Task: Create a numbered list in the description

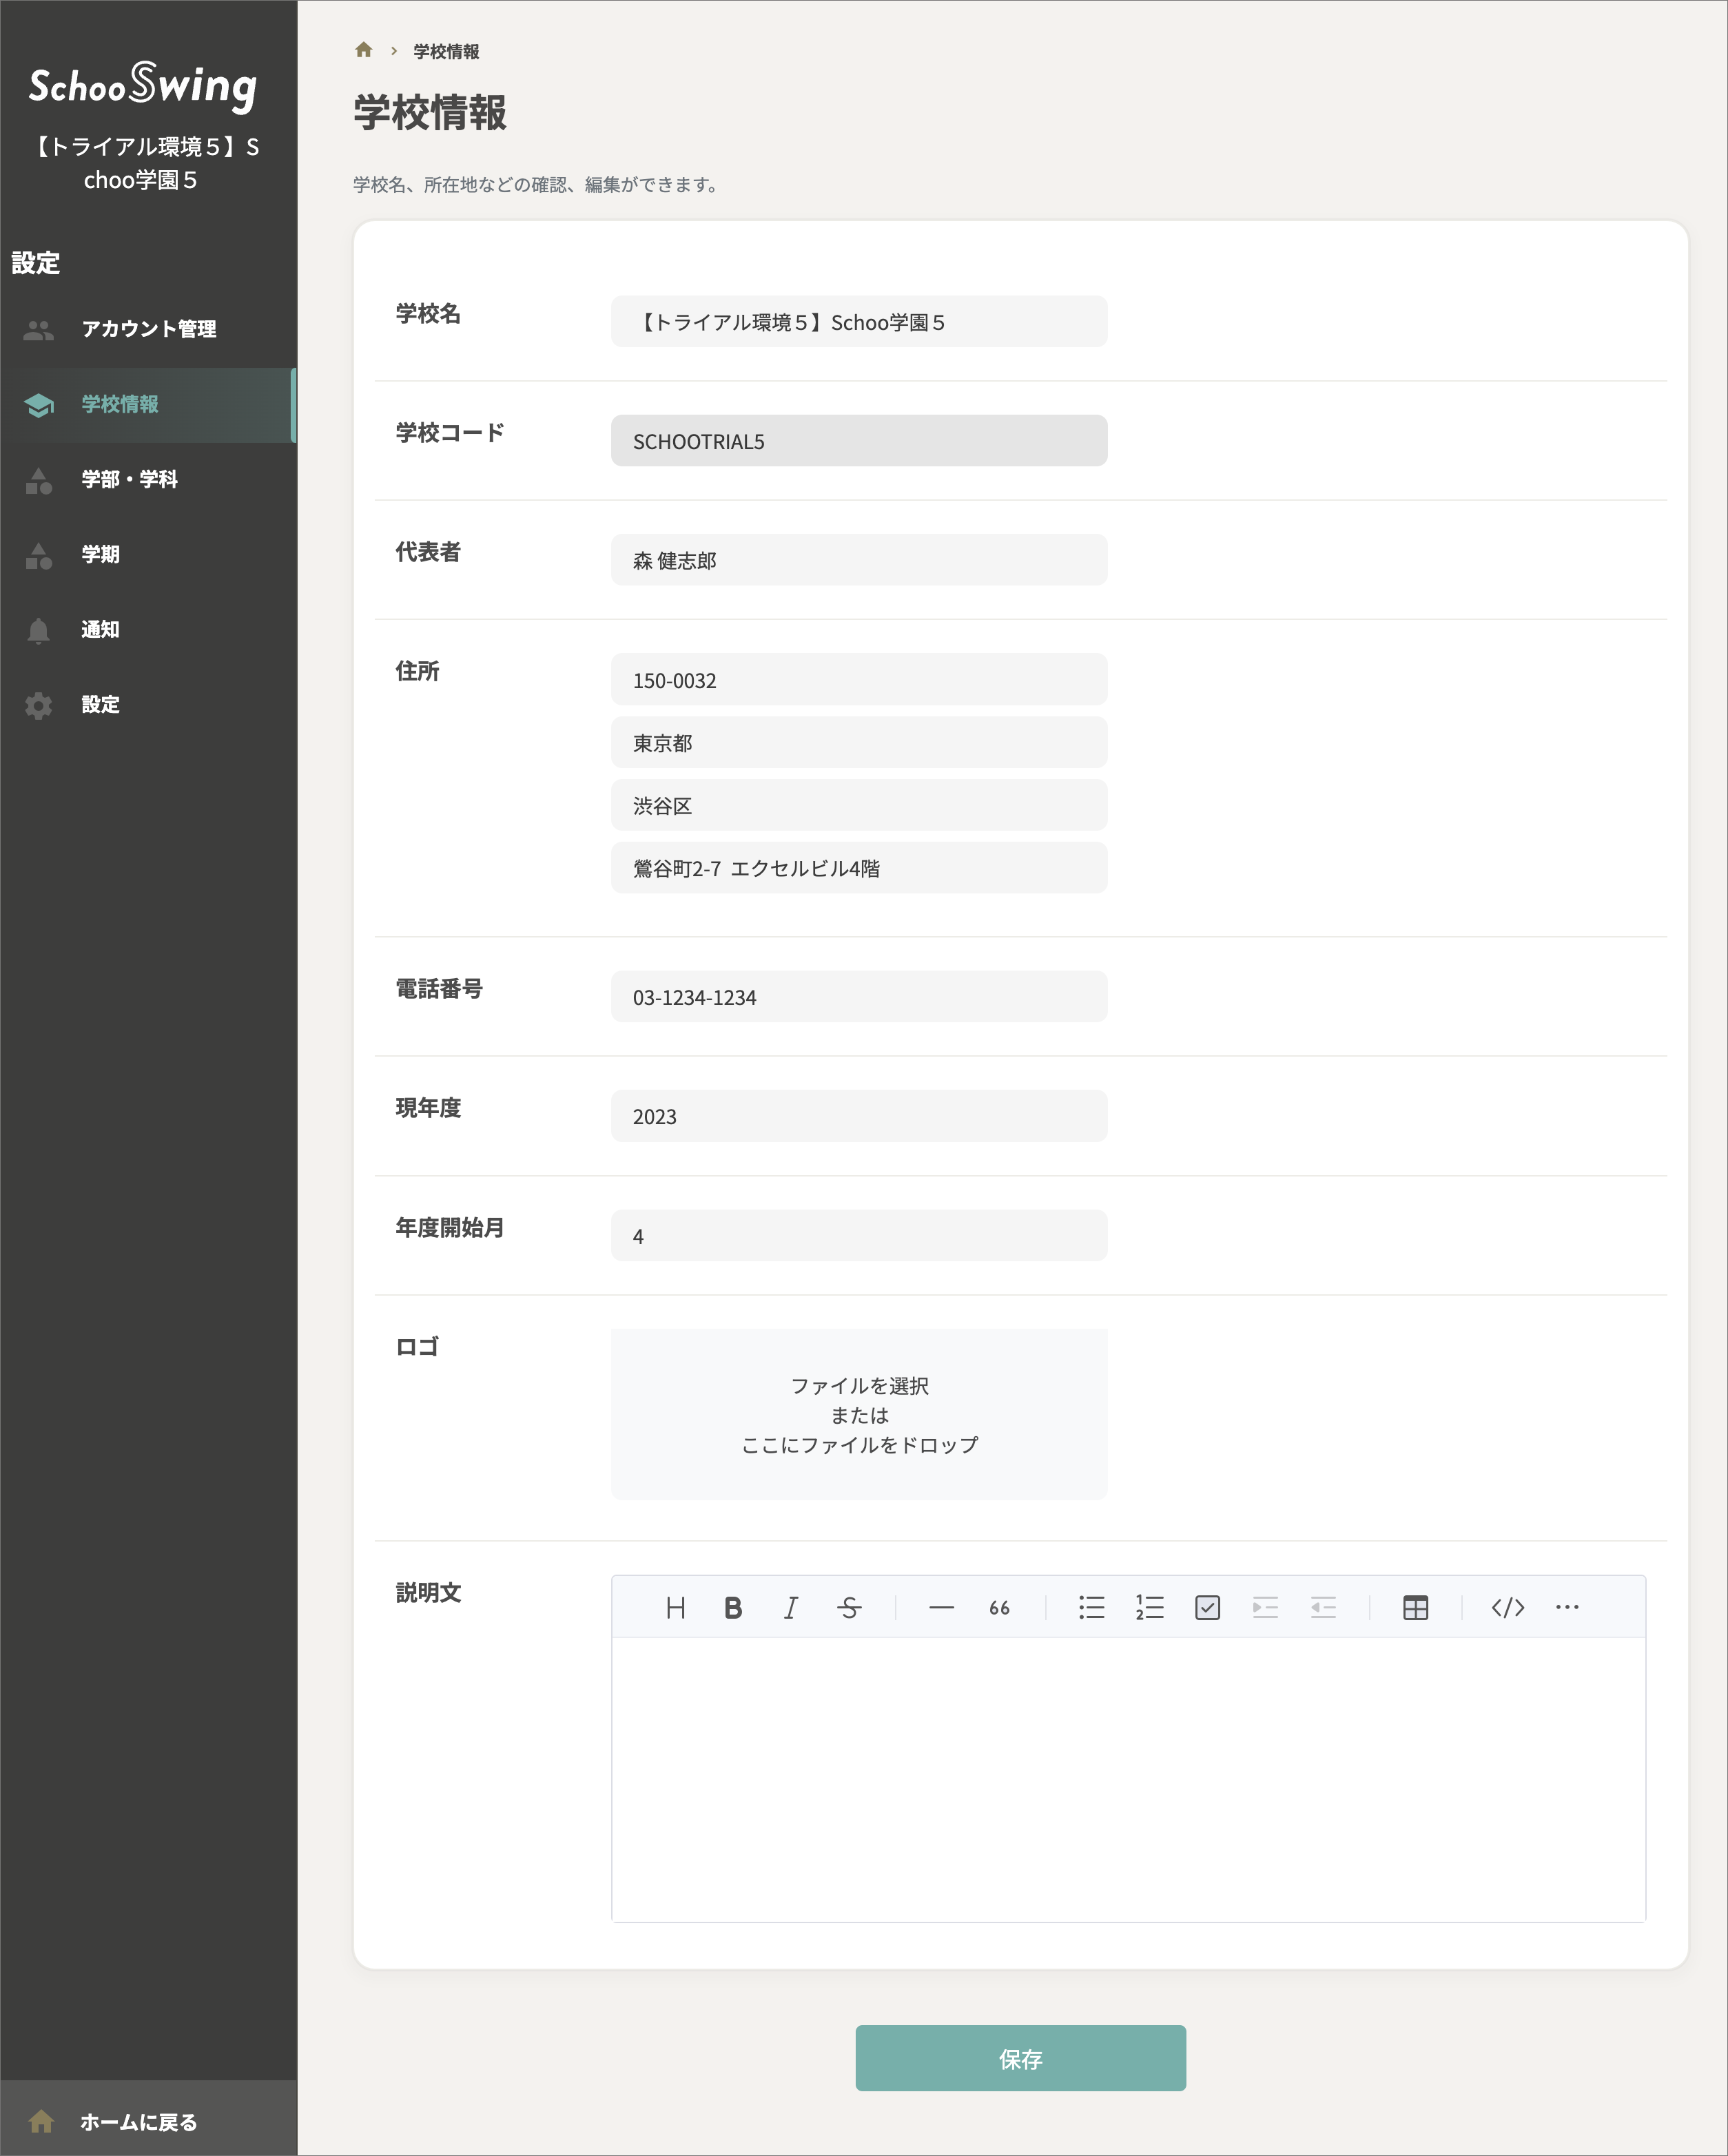Action: click(x=1149, y=1607)
